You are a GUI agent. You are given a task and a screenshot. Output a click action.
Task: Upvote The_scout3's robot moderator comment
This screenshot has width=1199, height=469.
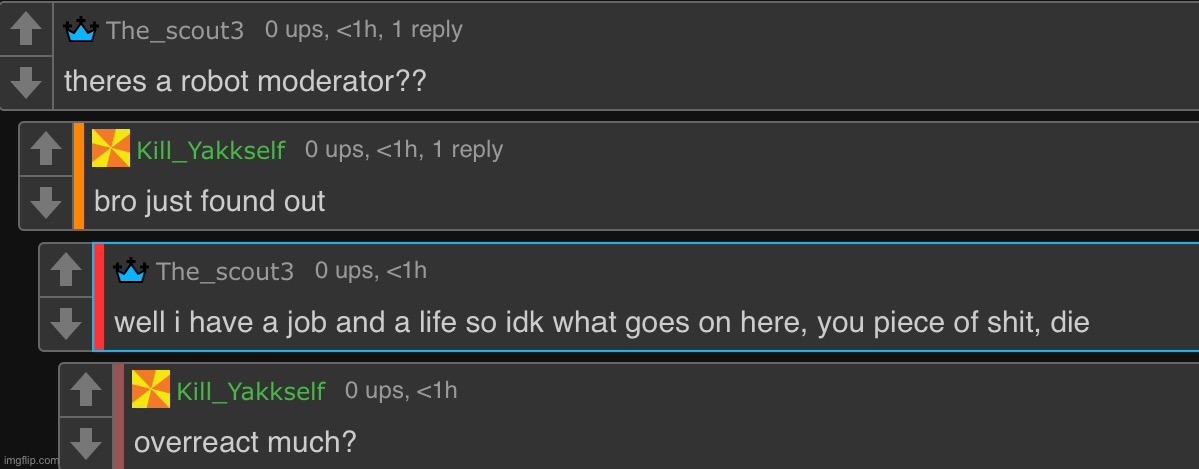[x=26, y=29]
